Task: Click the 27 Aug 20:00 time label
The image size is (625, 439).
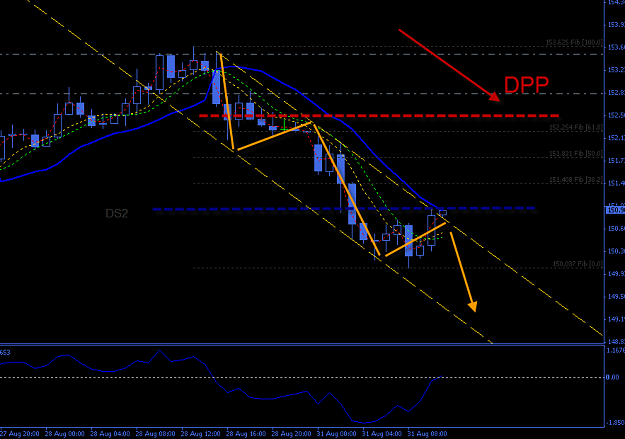Action: 20,433
